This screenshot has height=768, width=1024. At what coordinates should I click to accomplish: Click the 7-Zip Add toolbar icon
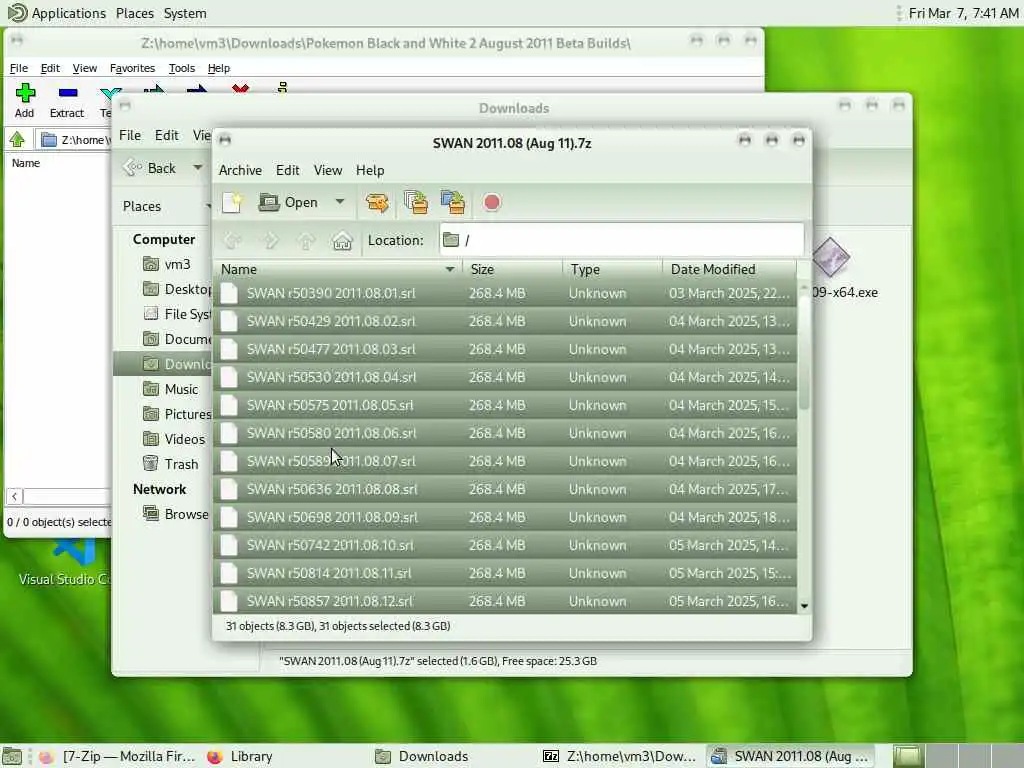coord(25,101)
